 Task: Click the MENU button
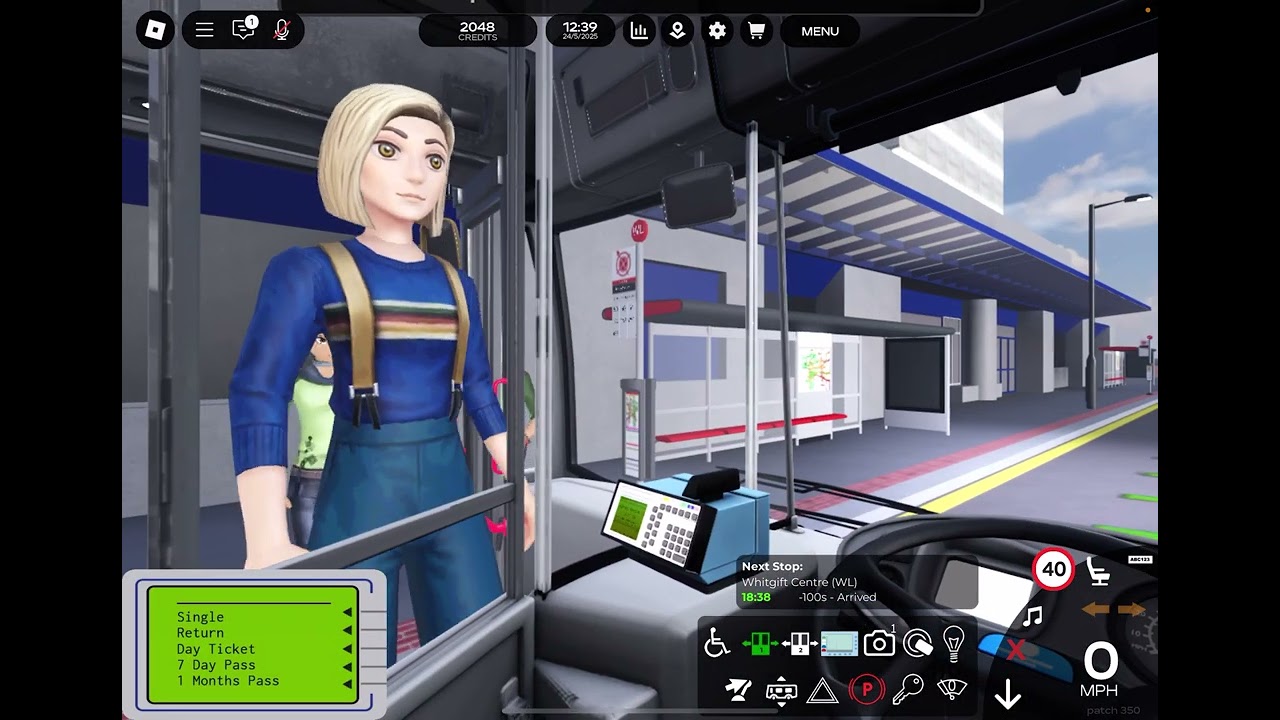tap(820, 31)
